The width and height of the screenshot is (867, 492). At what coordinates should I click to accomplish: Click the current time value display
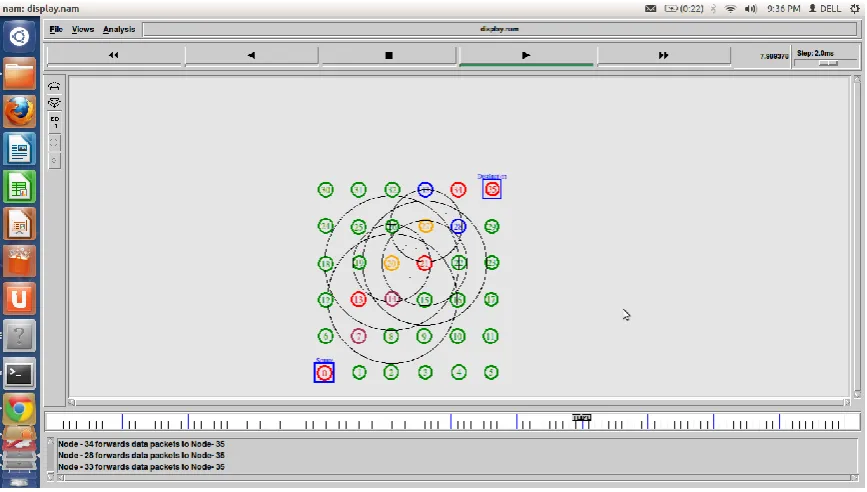click(774, 56)
